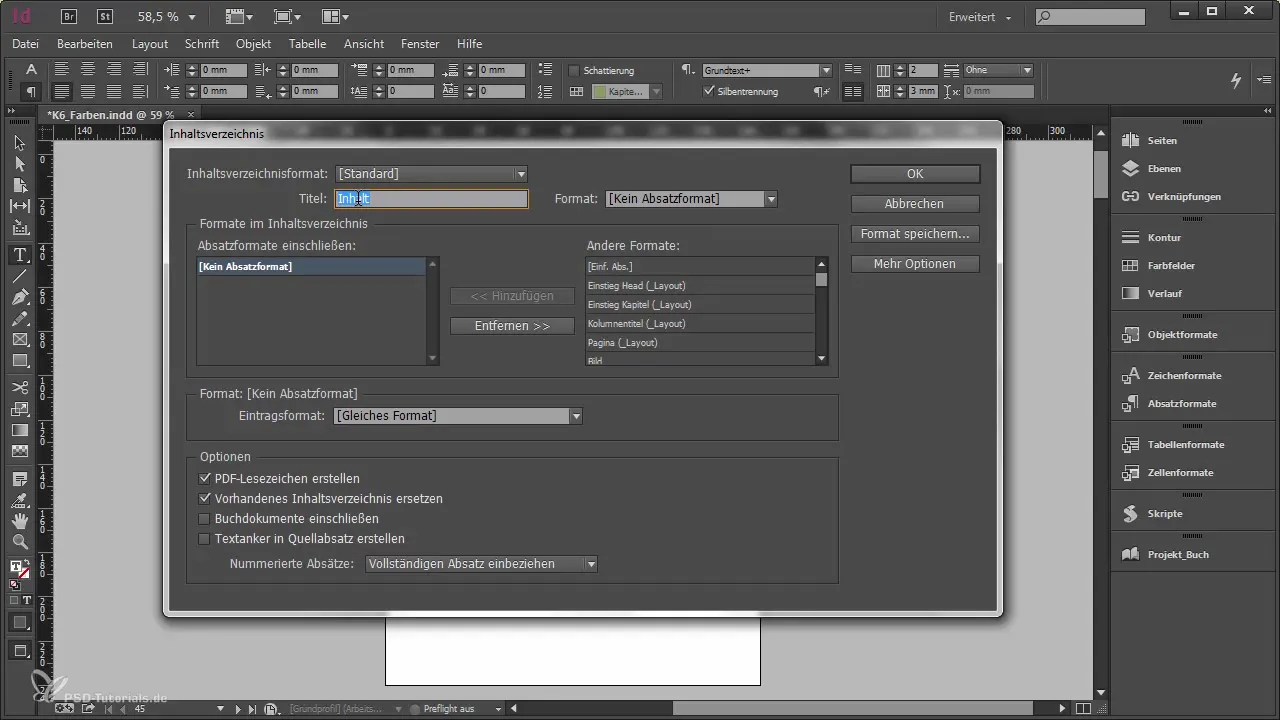The image size is (1280, 720).
Task: Select the Zoom tool magnifier
Action: 19,542
